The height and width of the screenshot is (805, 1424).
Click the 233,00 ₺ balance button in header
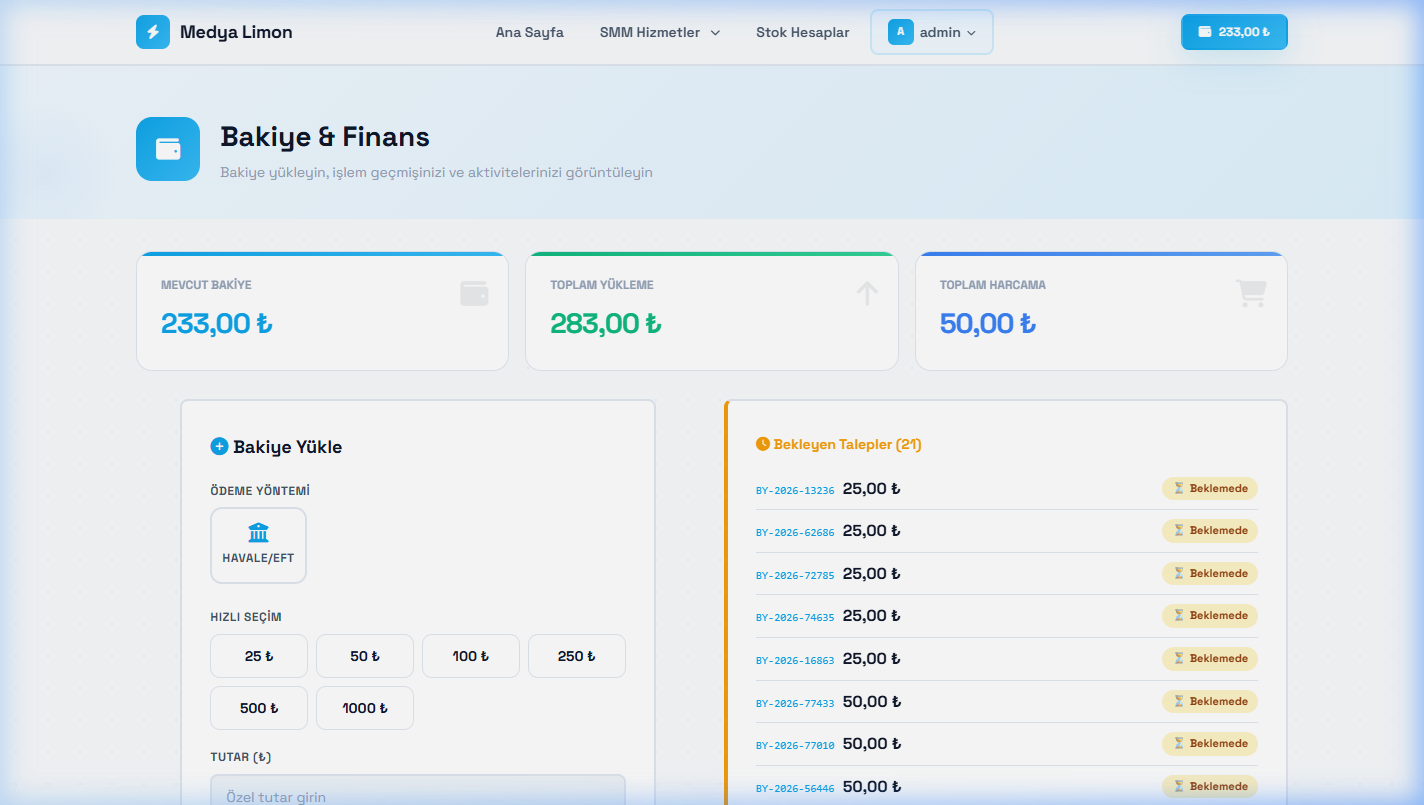coord(1233,32)
